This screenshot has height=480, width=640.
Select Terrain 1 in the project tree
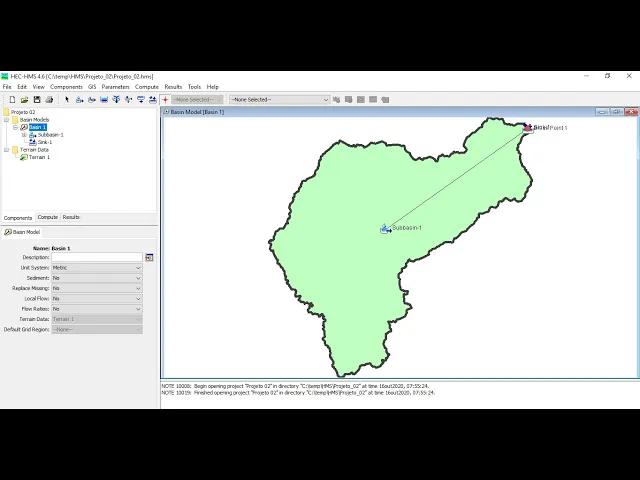[39, 157]
